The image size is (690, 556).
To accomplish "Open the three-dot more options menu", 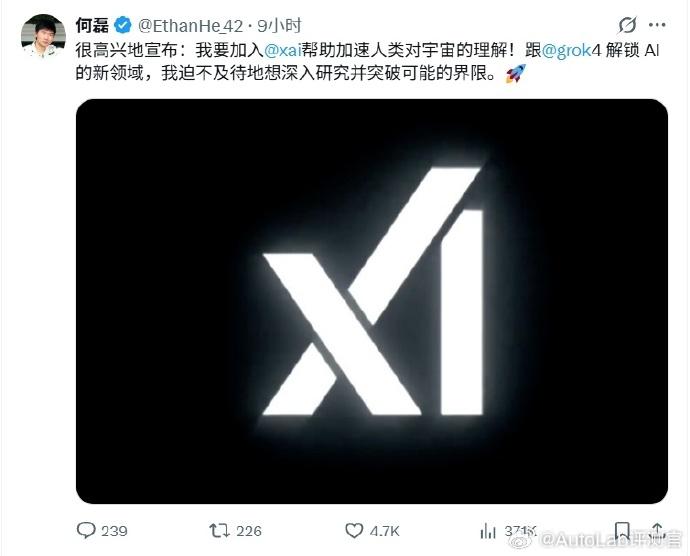I will [x=657, y=25].
